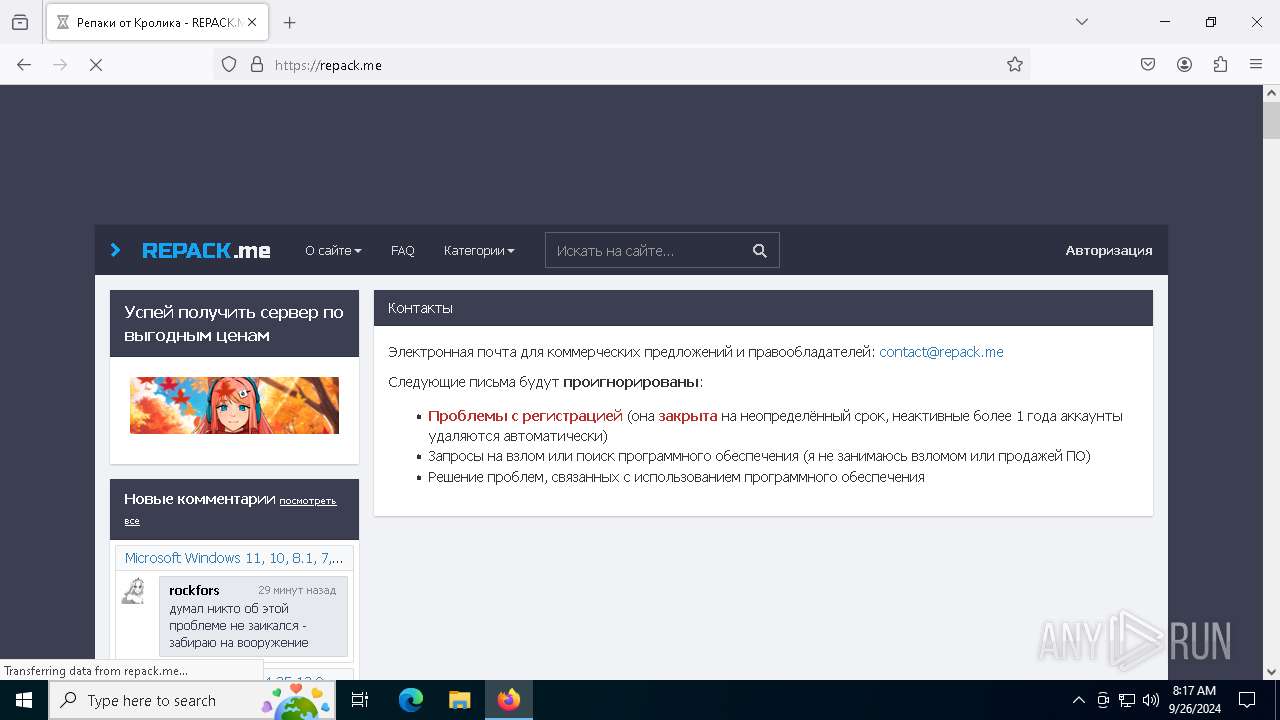List all tabs dropdown arrow

click(1081, 22)
